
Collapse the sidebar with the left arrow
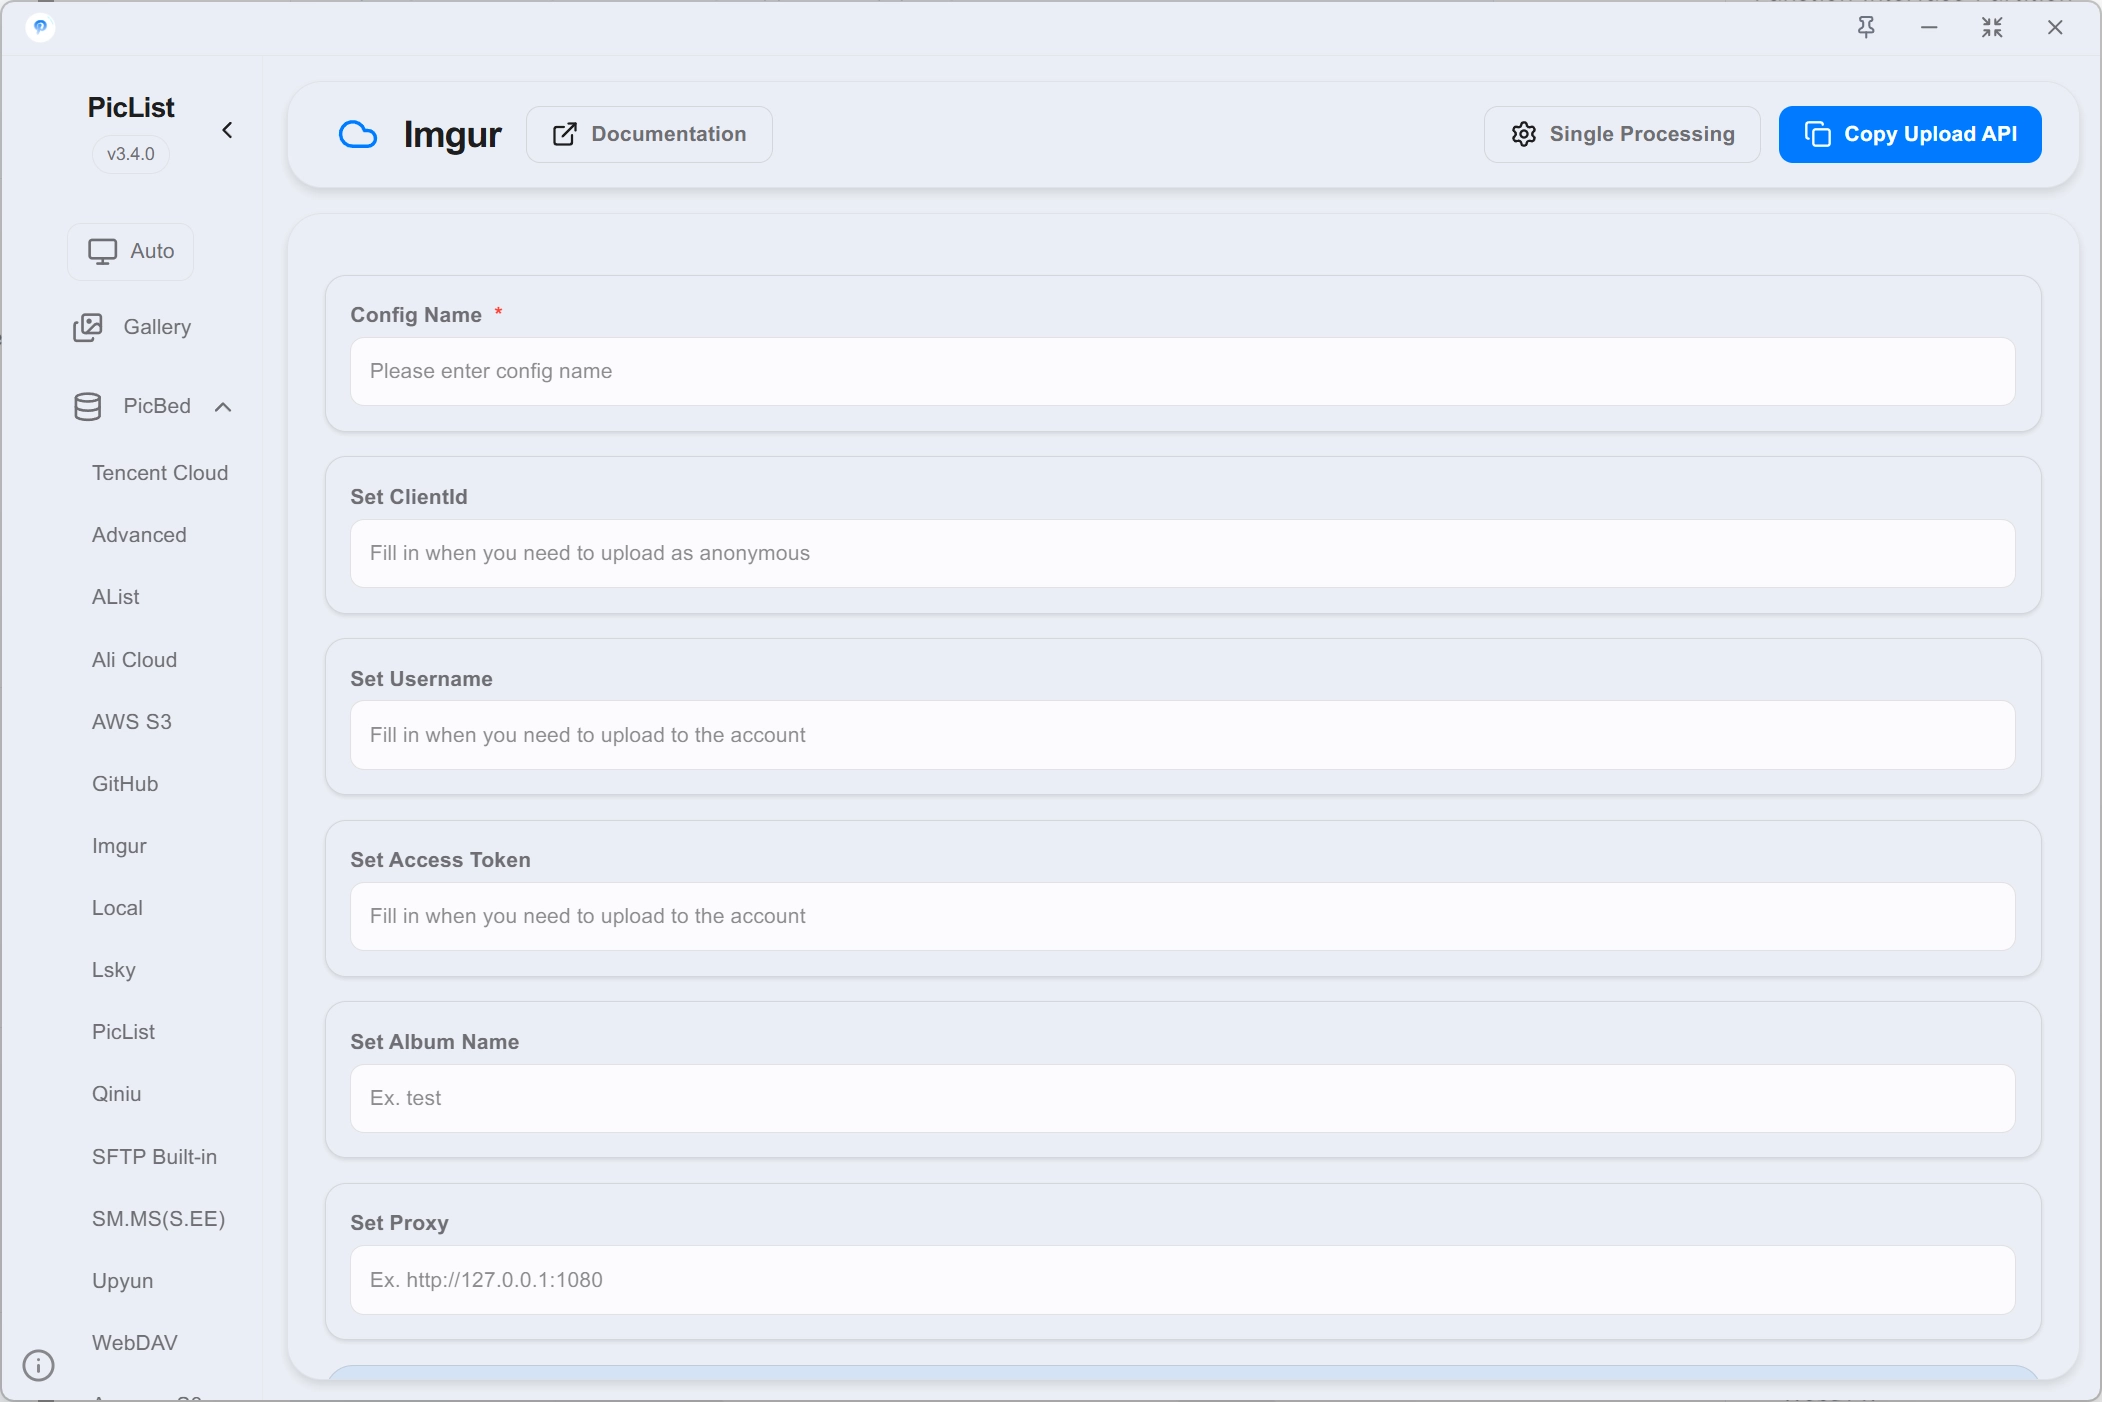[x=227, y=130]
